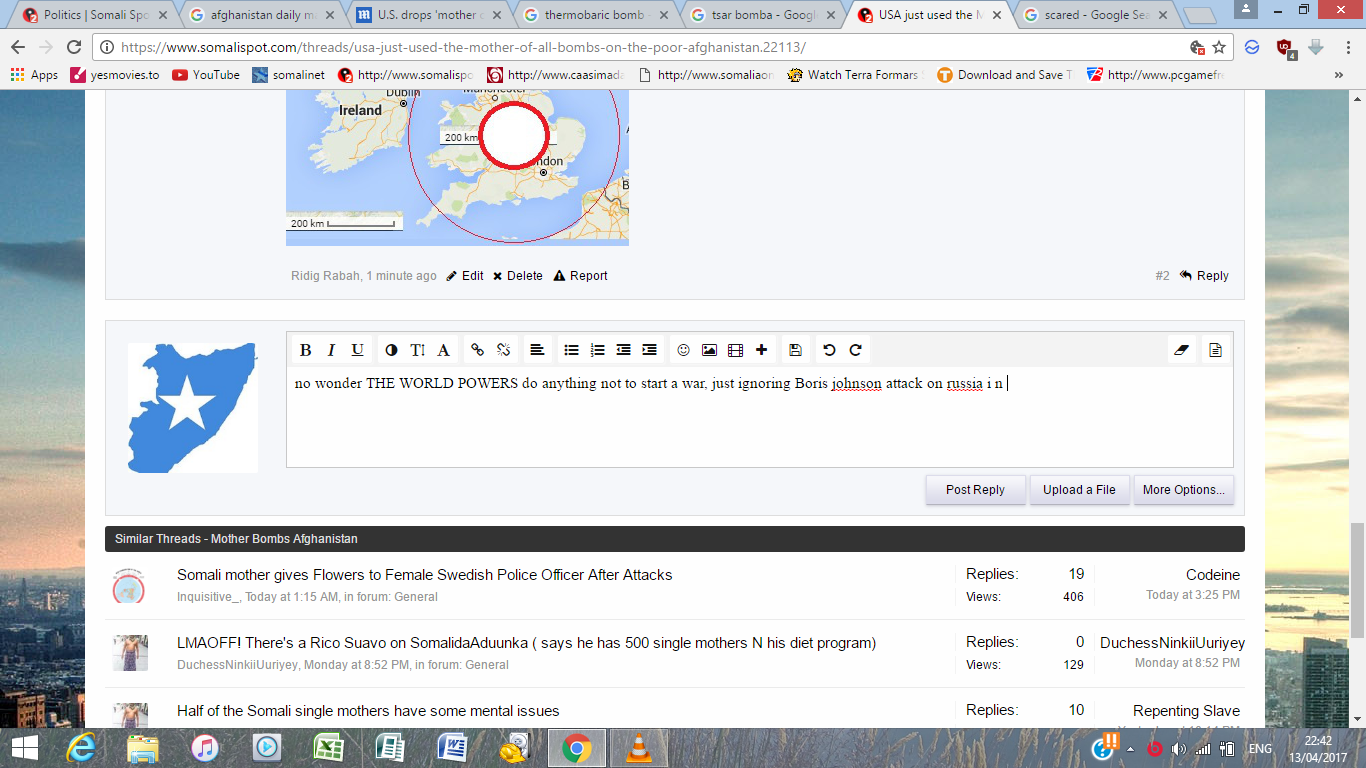Toggle bold formatting in reply editor
This screenshot has width=1366, height=768.
(x=306, y=350)
